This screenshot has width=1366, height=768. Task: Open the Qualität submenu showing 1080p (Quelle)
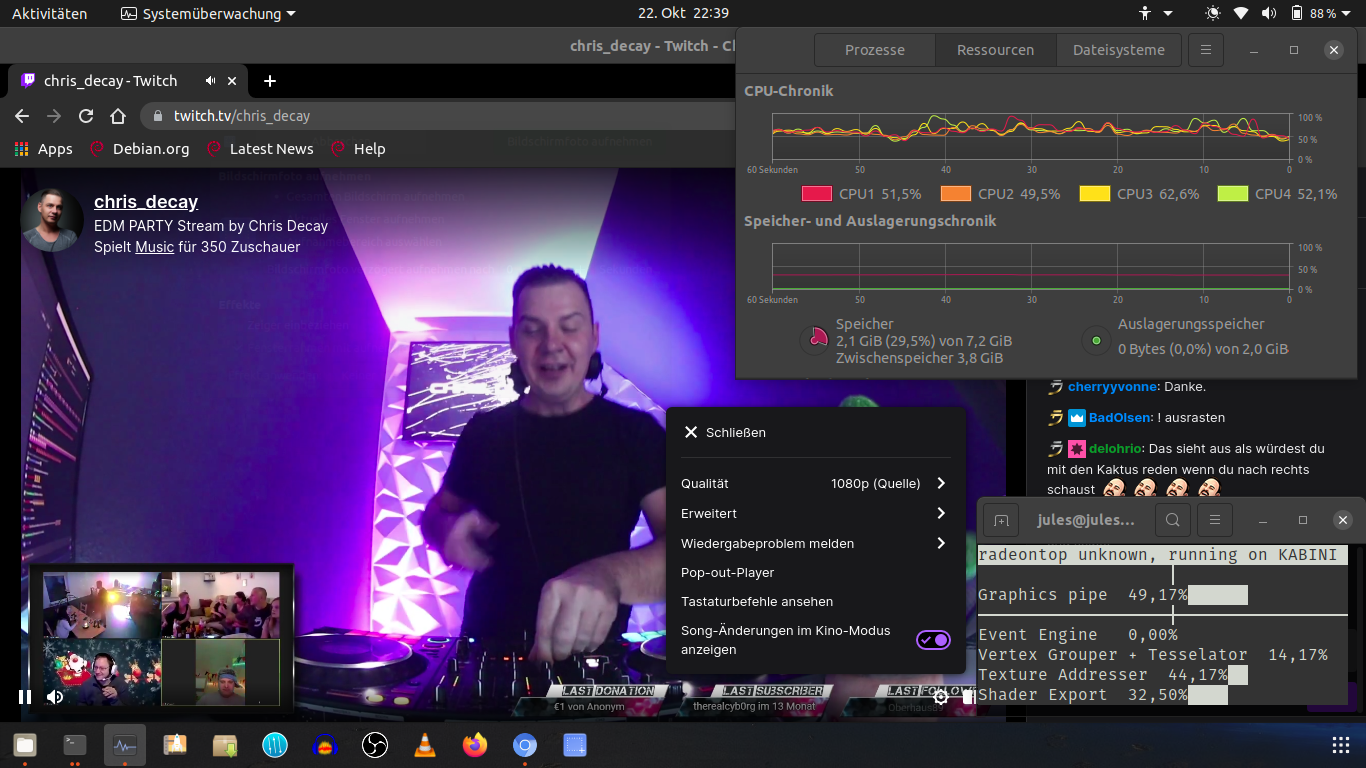[815, 483]
